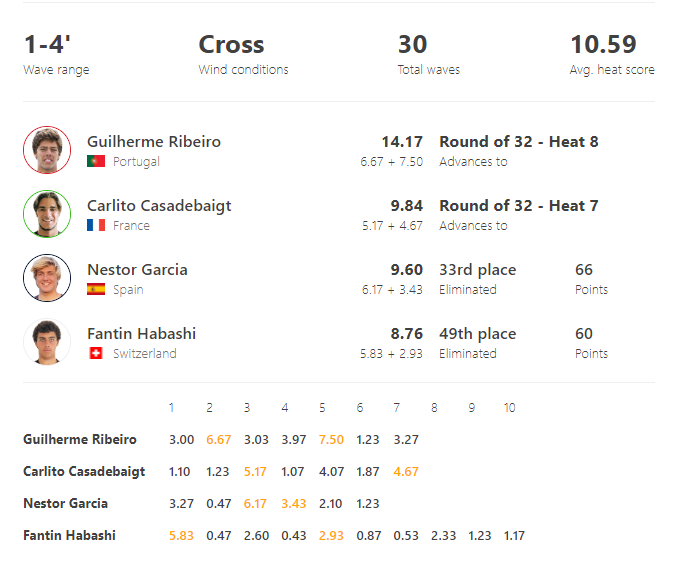
Task: Click Nestor Garcia's profile photo
Action: (x=47, y=278)
